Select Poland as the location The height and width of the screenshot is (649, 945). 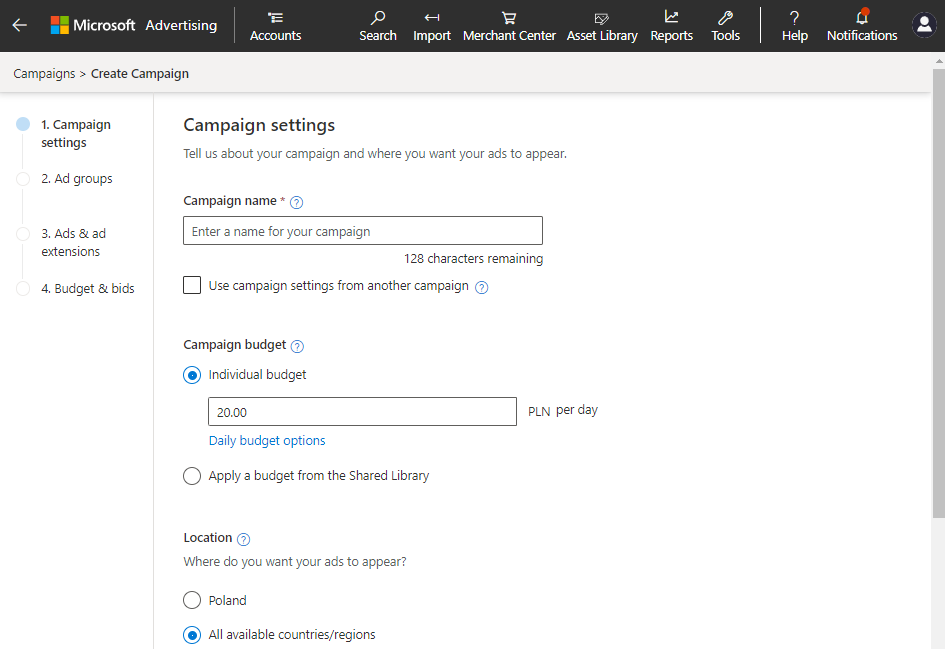192,601
